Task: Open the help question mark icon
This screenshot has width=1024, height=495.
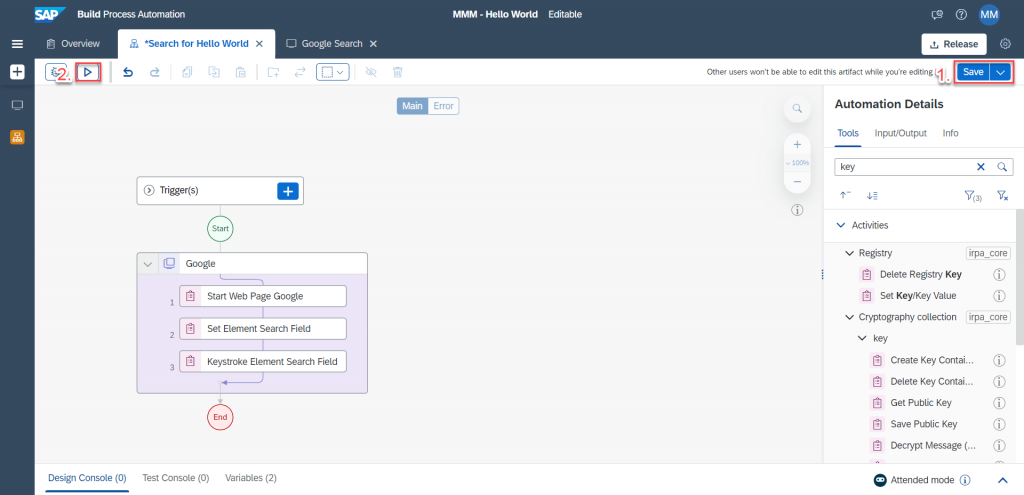Action: click(x=961, y=14)
